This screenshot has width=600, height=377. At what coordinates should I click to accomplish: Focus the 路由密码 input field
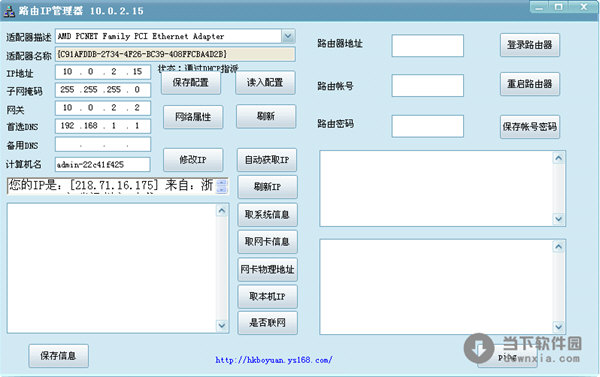(x=427, y=126)
